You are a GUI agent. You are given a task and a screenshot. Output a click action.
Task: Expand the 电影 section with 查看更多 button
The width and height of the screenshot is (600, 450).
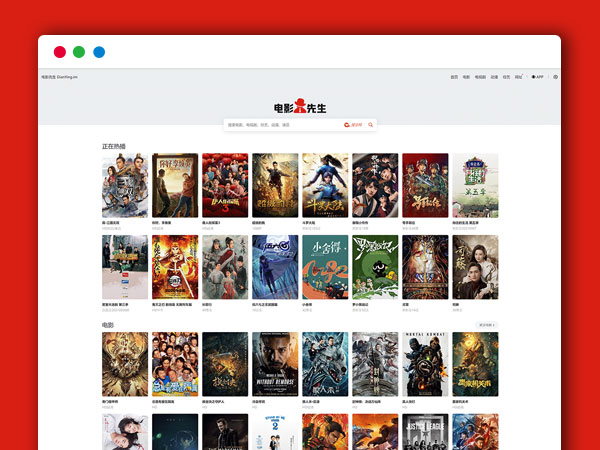pyautogui.click(x=486, y=325)
